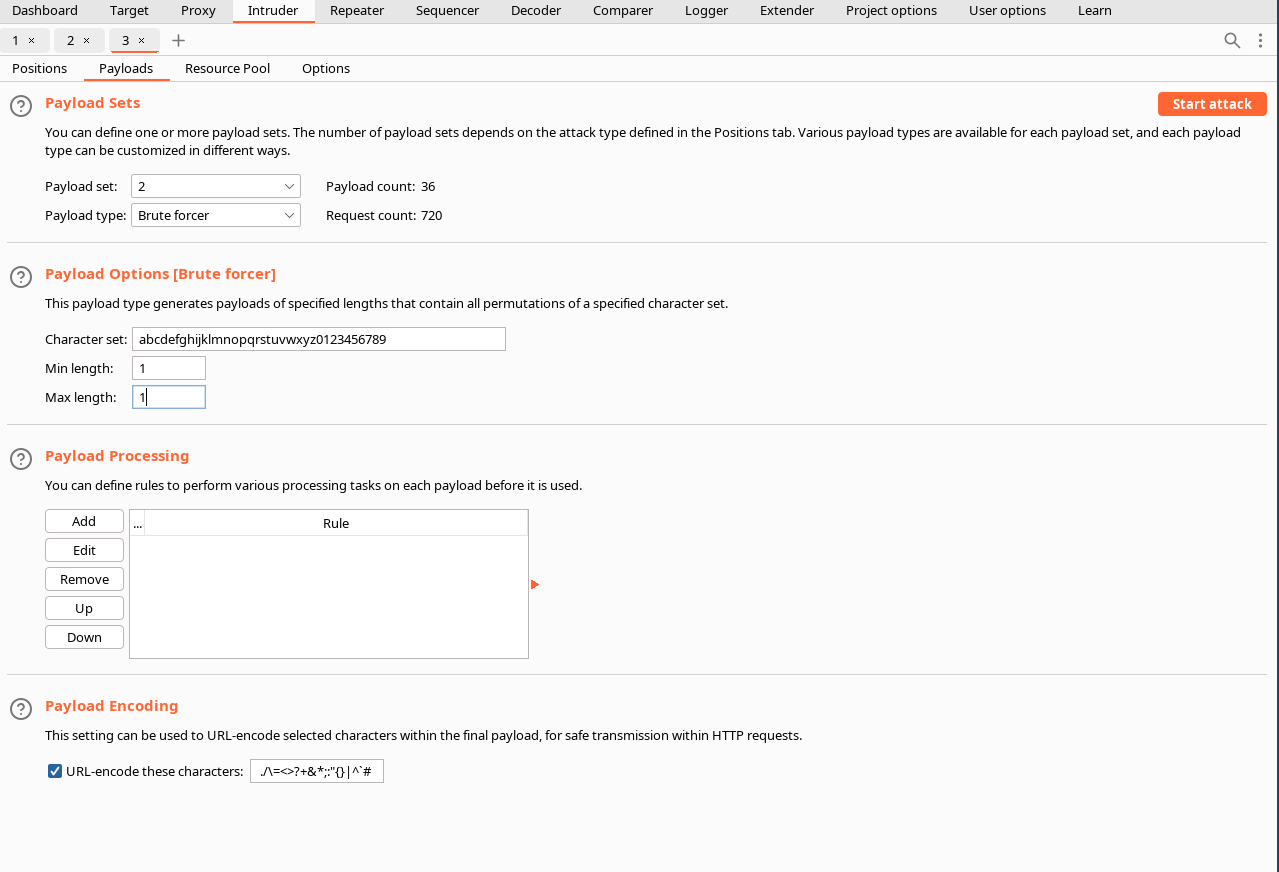This screenshot has height=872, width=1279.
Task: Click the 'Payload Encoding' heading
Action: [111, 706]
